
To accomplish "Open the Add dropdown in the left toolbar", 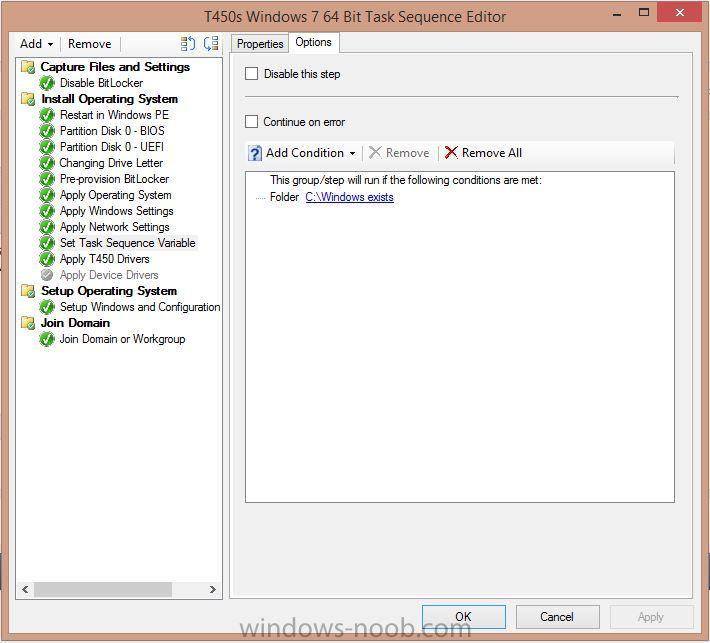I will coord(36,44).
